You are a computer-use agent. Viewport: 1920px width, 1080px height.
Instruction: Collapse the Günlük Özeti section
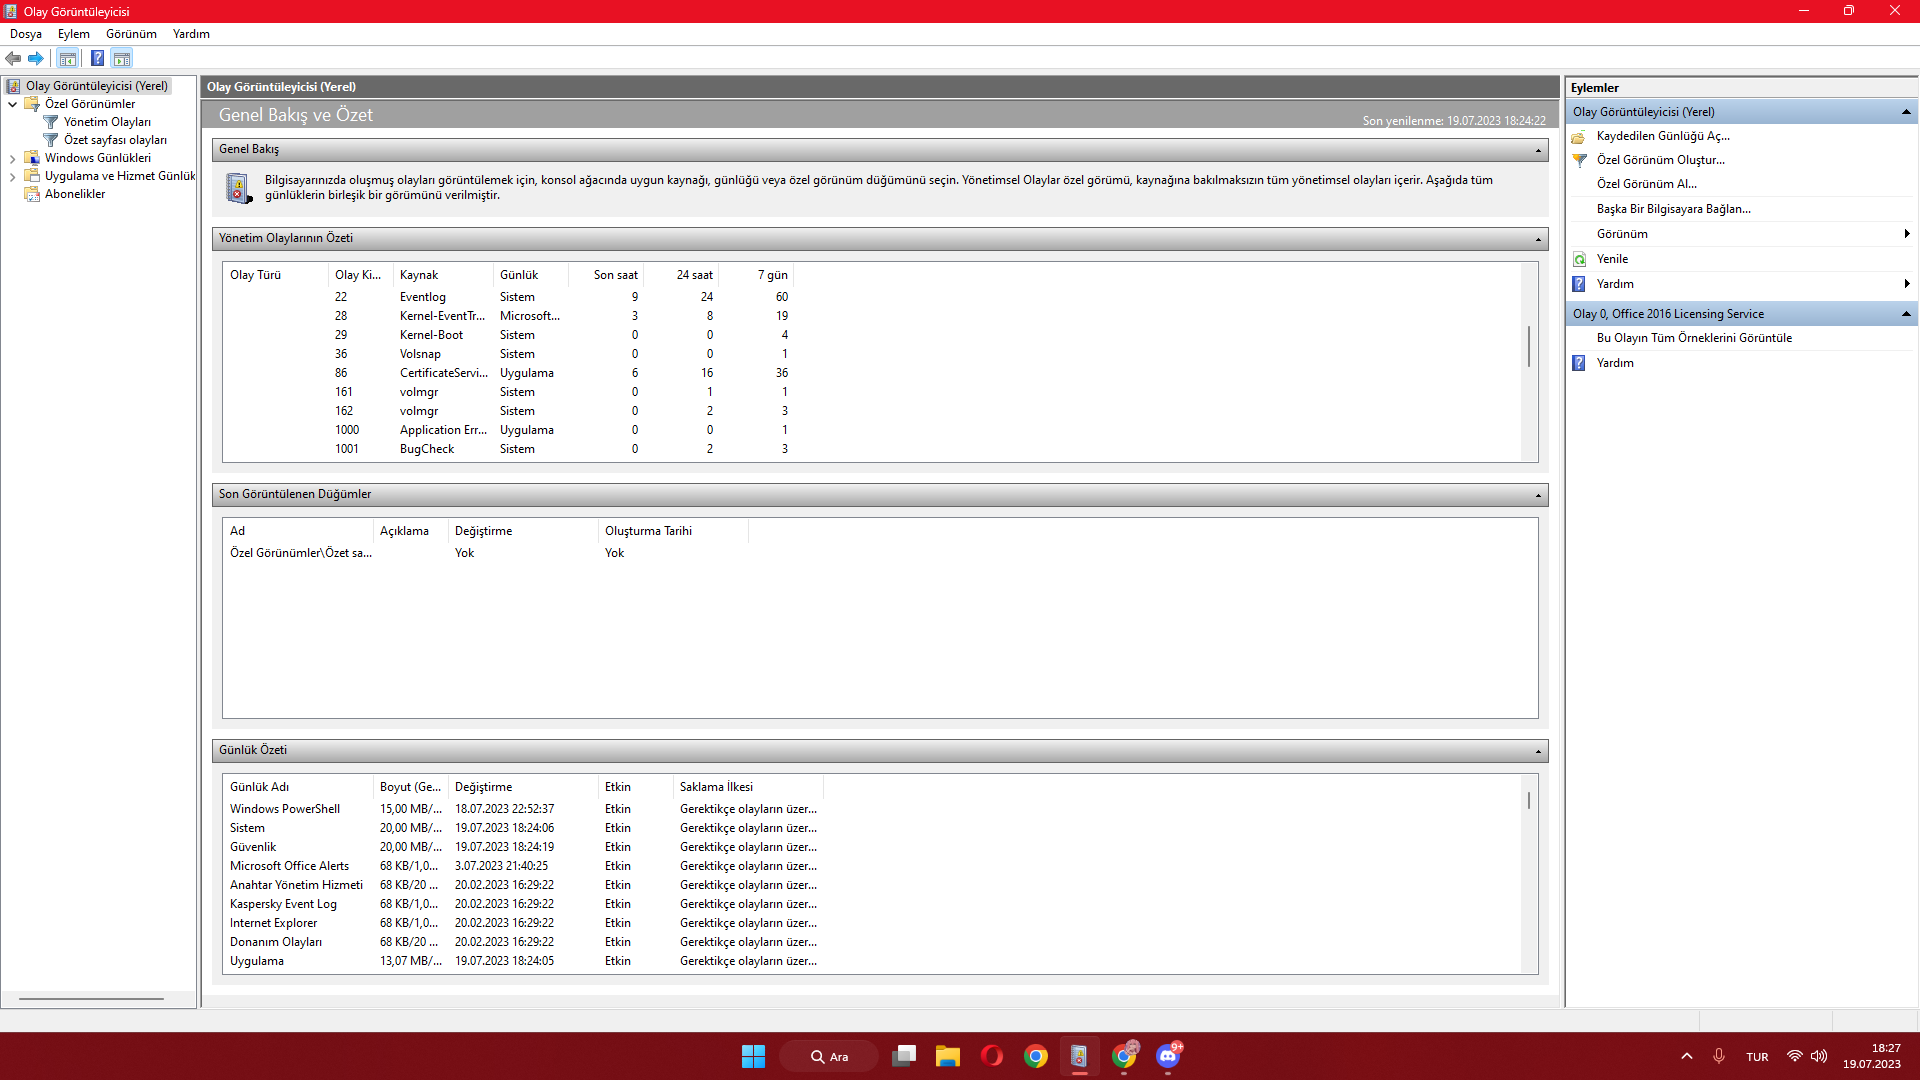[x=1538, y=751]
